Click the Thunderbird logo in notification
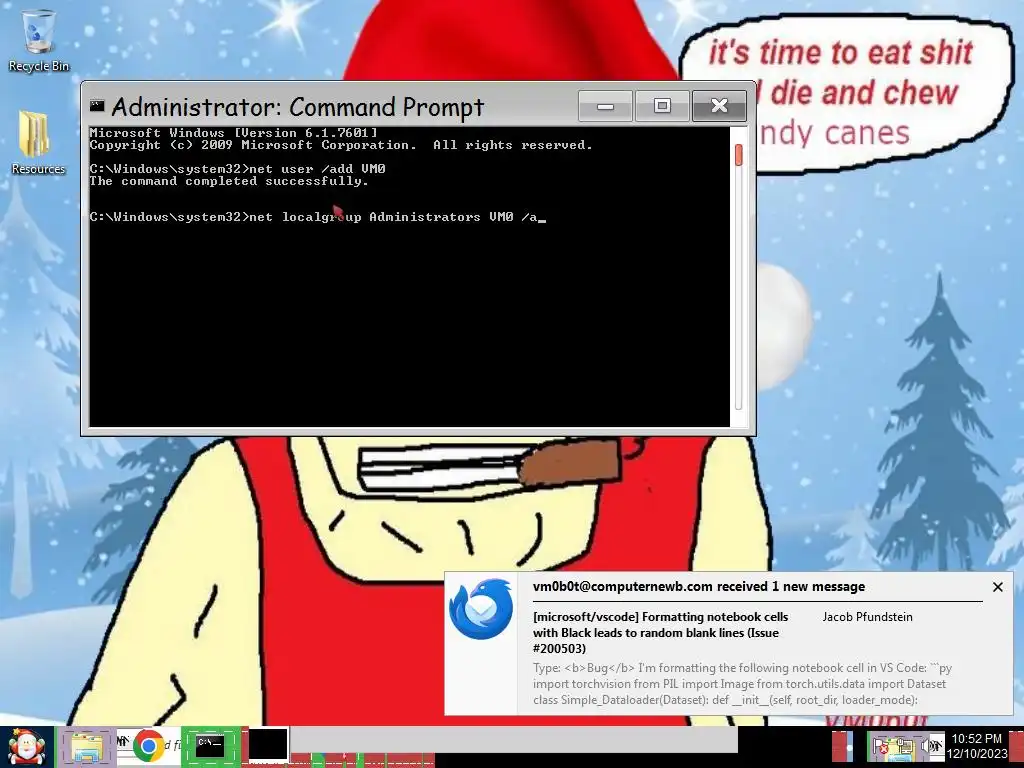The width and height of the screenshot is (1024, 768). [x=481, y=609]
